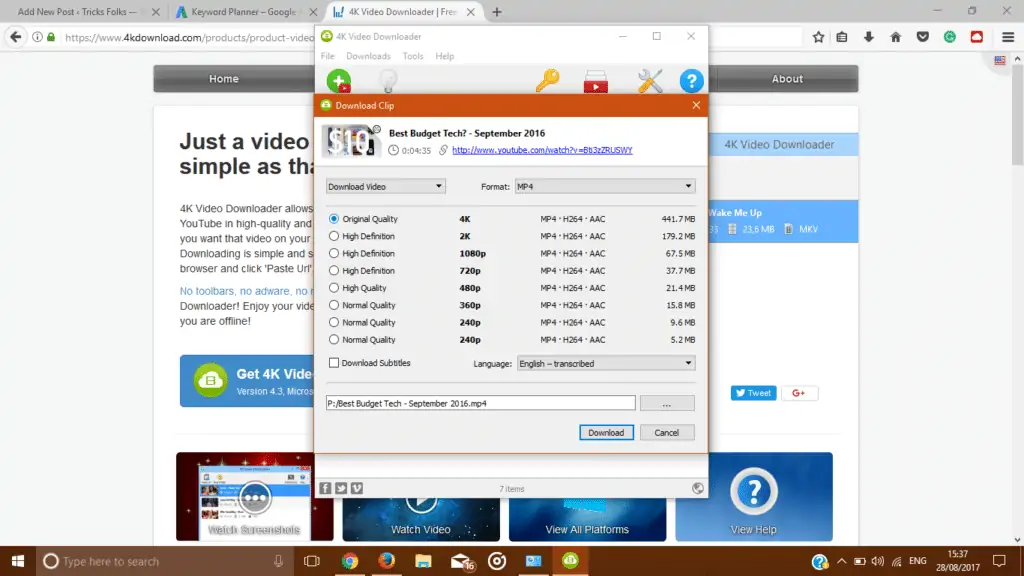
Task: Select the 1080p High Definition option
Action: 334,253
